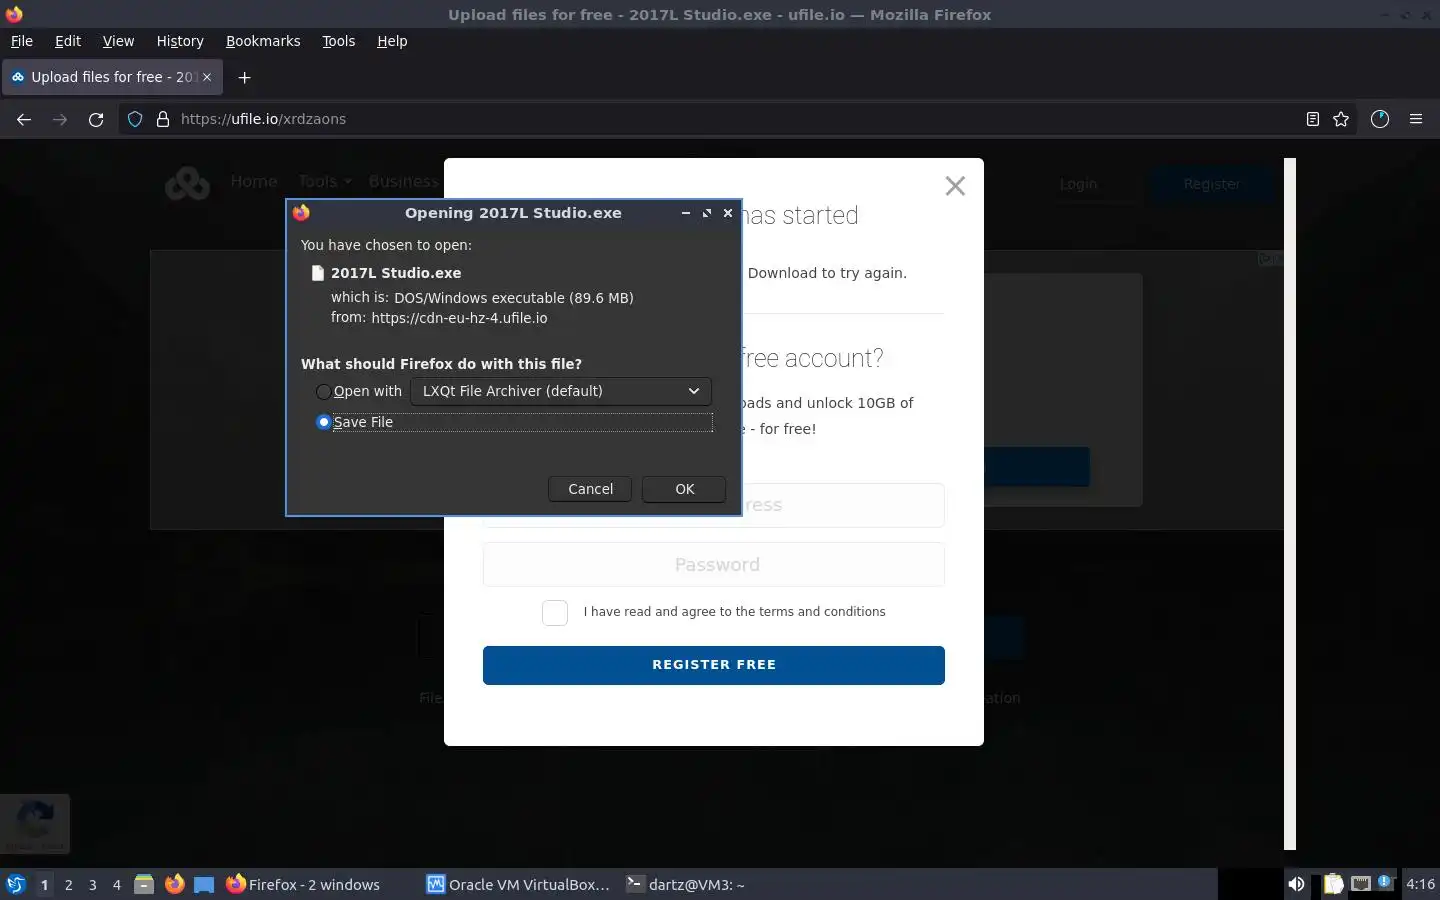1440x900 pixels.
Task: Open the Firefox account icon
Action: pyautogui.click(x=1380, y=119)
